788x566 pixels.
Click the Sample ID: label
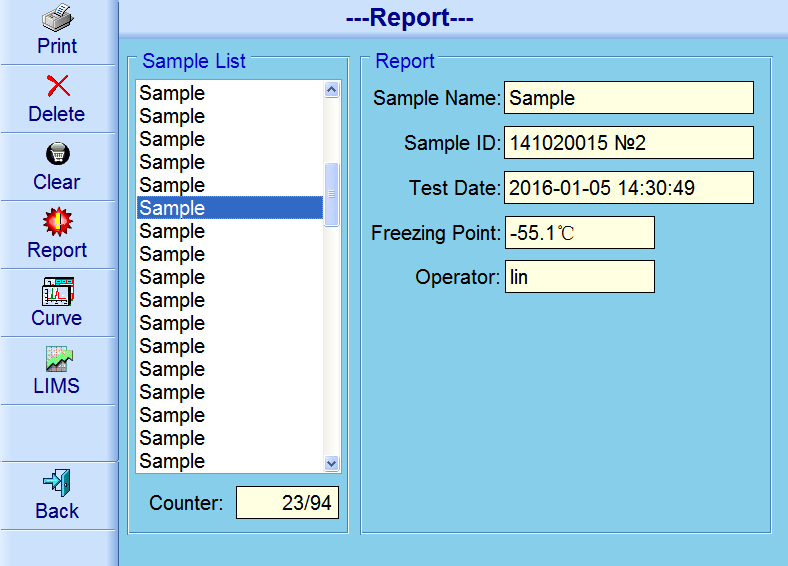tap(453, 143)
